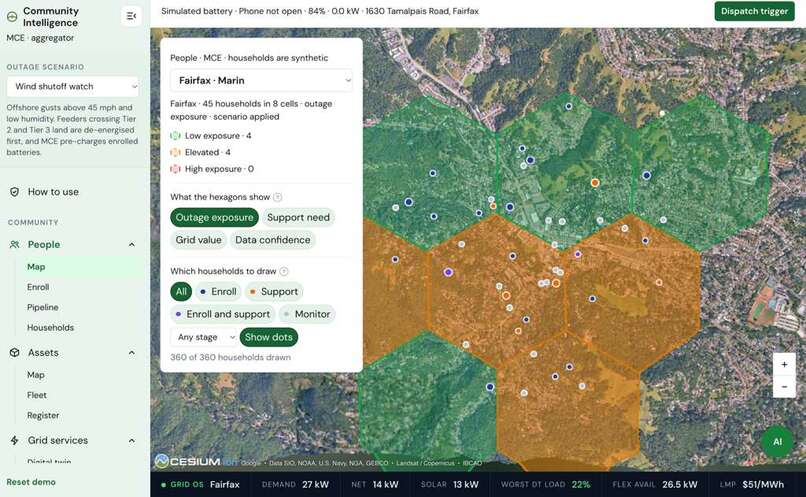Open the Fleet page under Assets
This screenshot has height=497, width=806.
(36, 395)
